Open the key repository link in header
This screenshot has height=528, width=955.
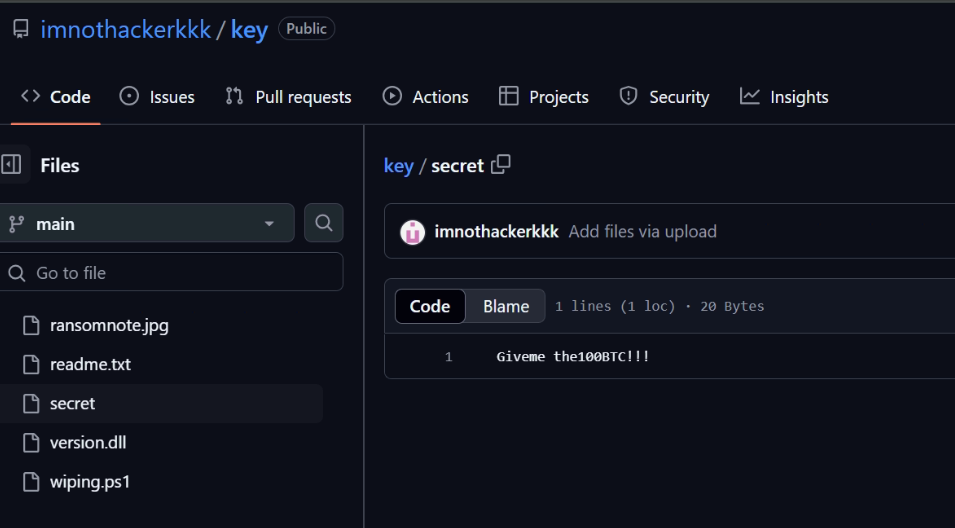pyautogui.click(x=249, y=30)
